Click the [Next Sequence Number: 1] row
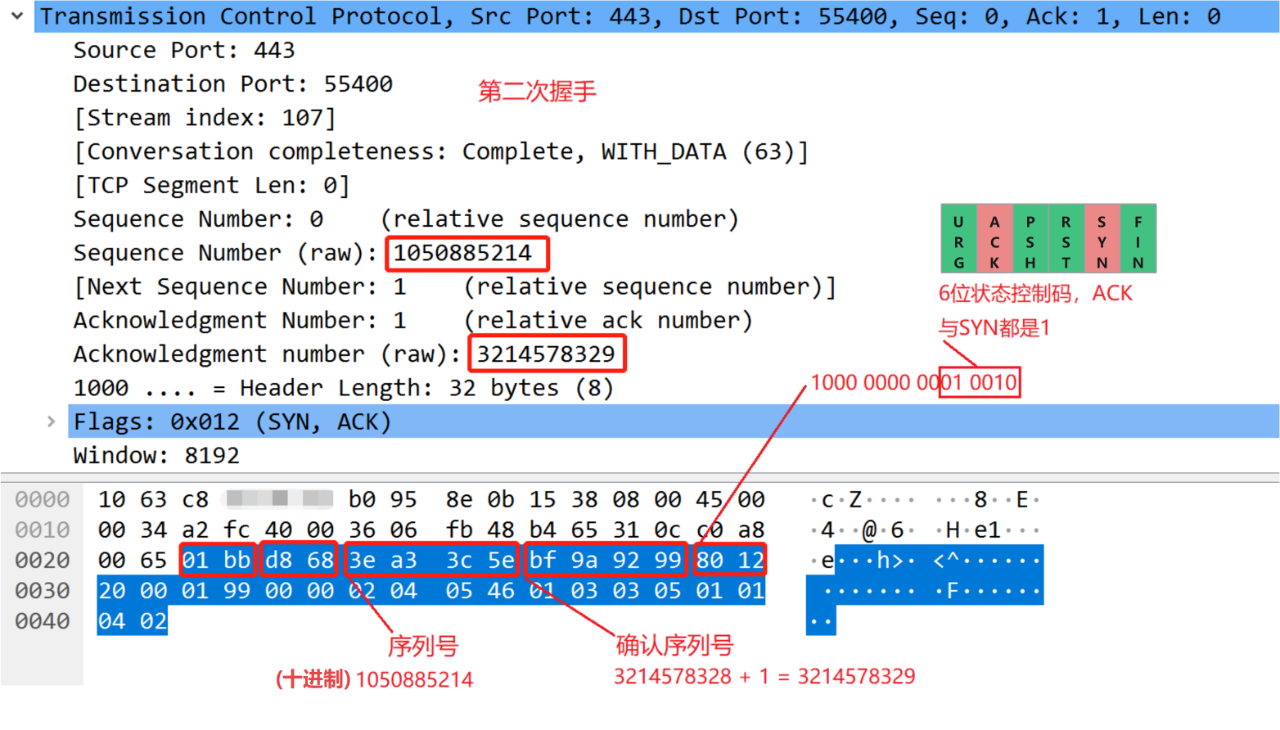Image resolution: width=1280 pixels, height=730 pixels. point(454,287)
